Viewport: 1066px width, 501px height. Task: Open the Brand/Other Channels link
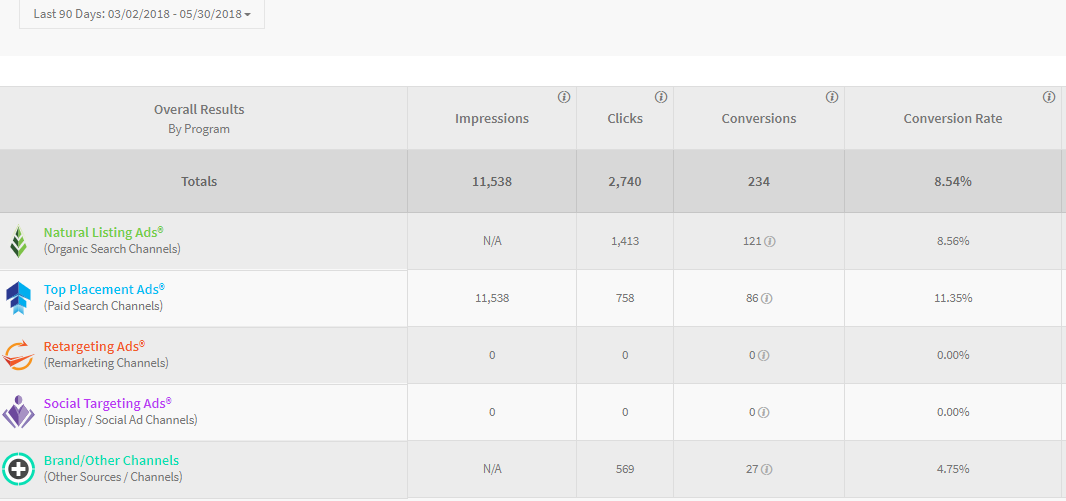(x=111, y=461)
